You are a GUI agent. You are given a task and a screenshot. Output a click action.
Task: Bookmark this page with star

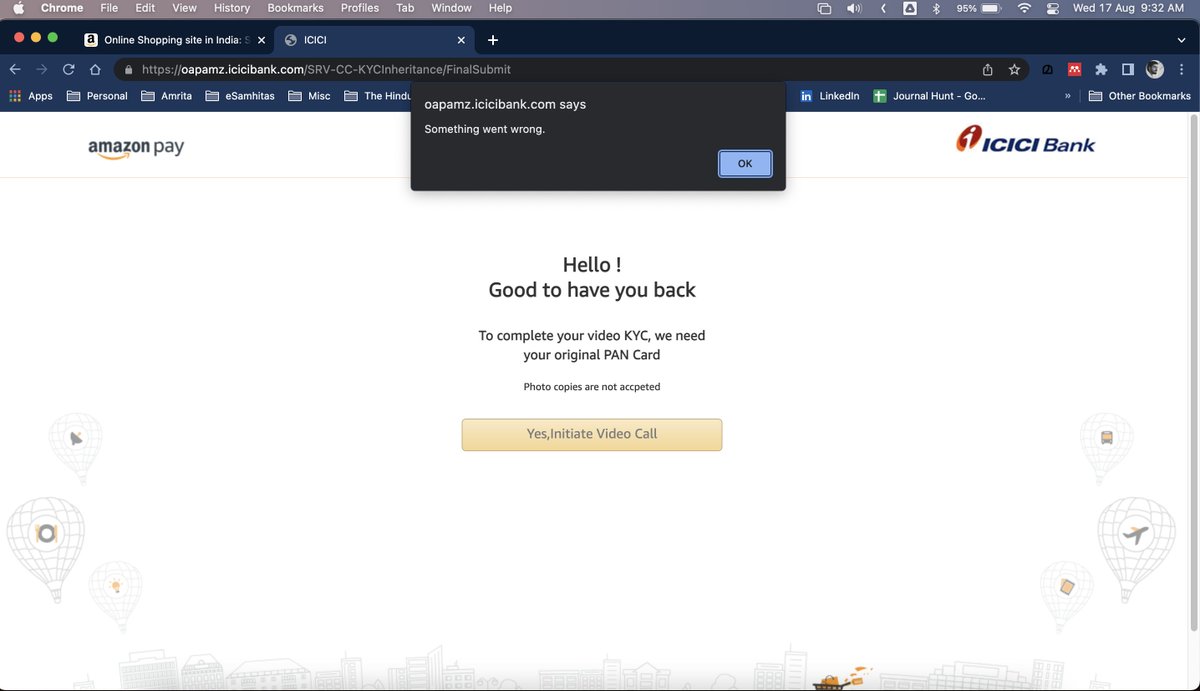point(1014,70)
